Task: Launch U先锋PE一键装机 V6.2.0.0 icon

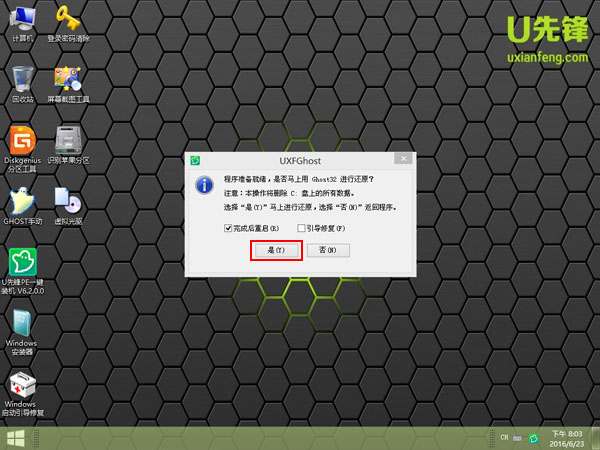Action: click(23, 272)
